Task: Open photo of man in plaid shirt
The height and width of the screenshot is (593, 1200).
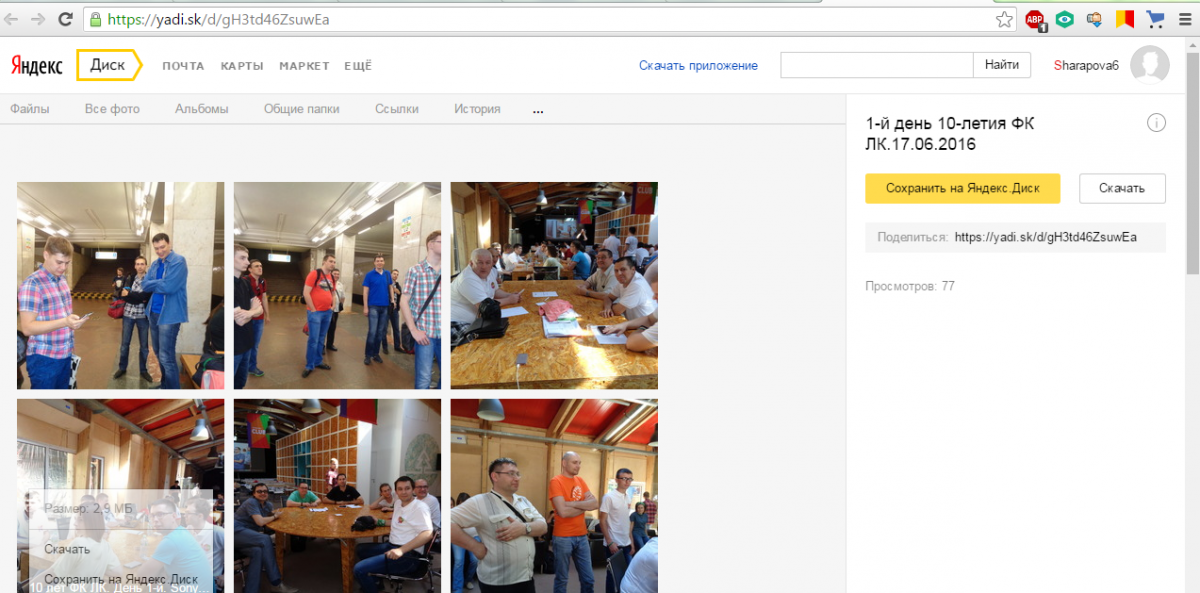Action: [x=121, y=285]
